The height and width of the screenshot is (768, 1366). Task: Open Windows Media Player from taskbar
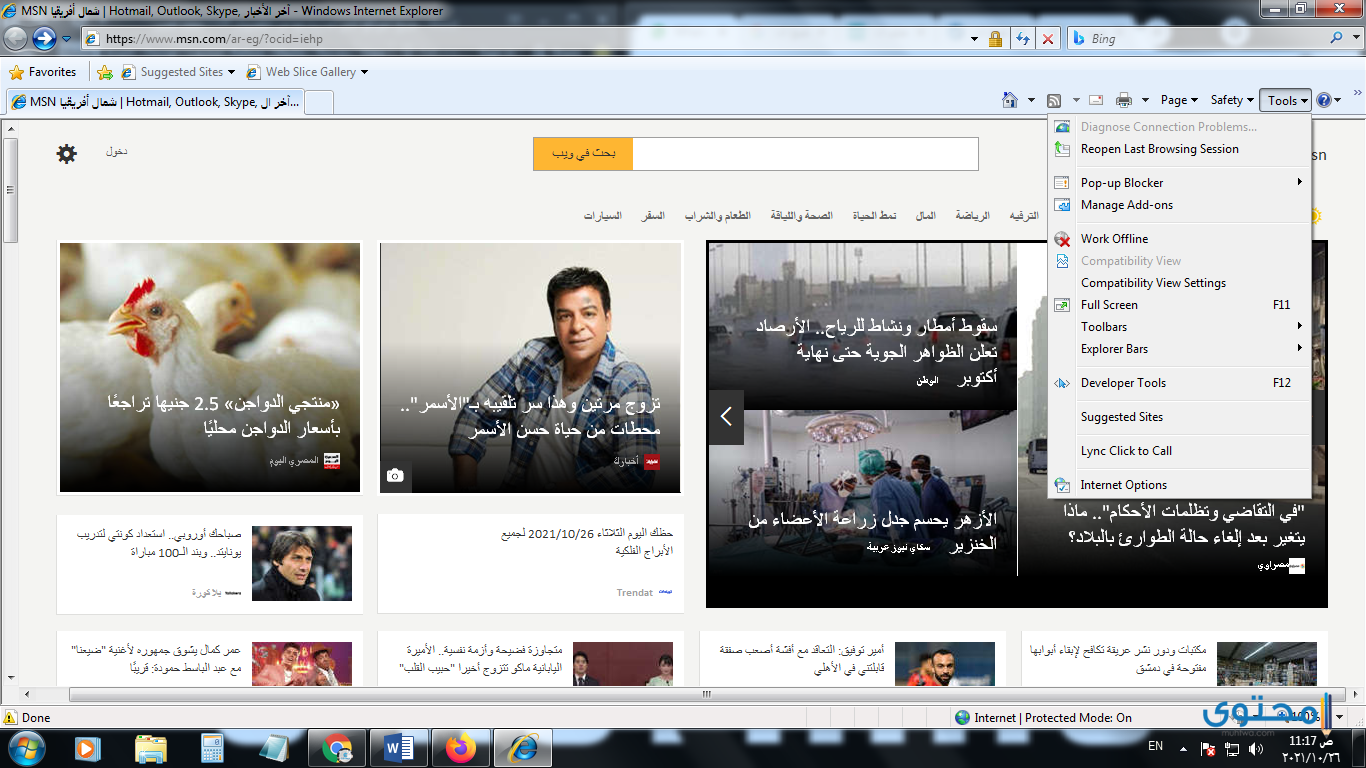(86, 747)
